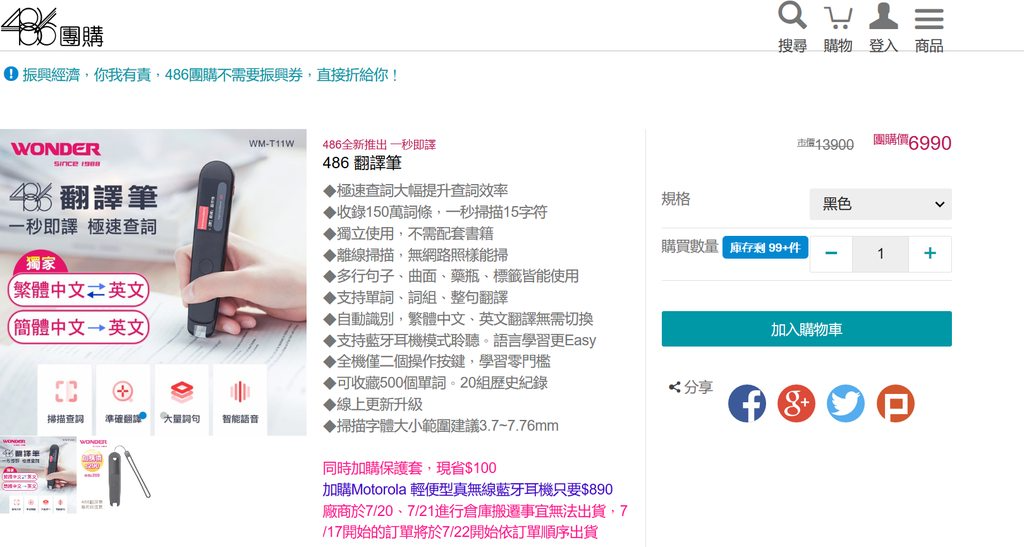
Task: Select the first translation pen thumbnail
Action: click(x=38, y=475)
